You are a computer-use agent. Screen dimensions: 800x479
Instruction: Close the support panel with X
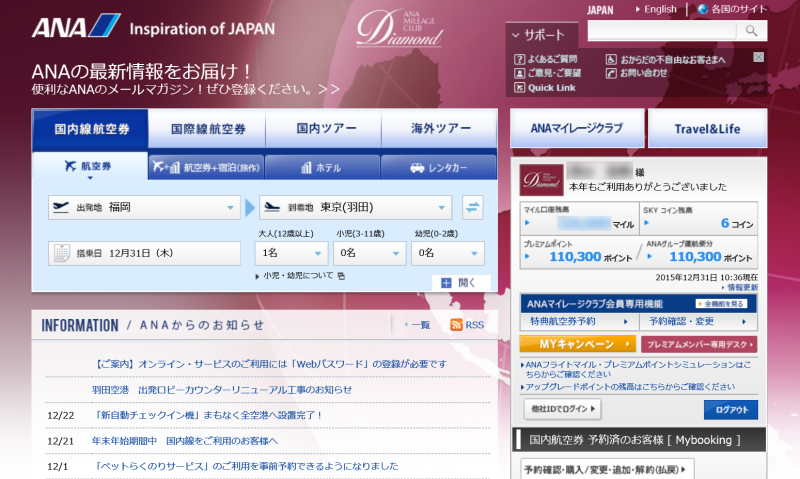click(758, 57)
